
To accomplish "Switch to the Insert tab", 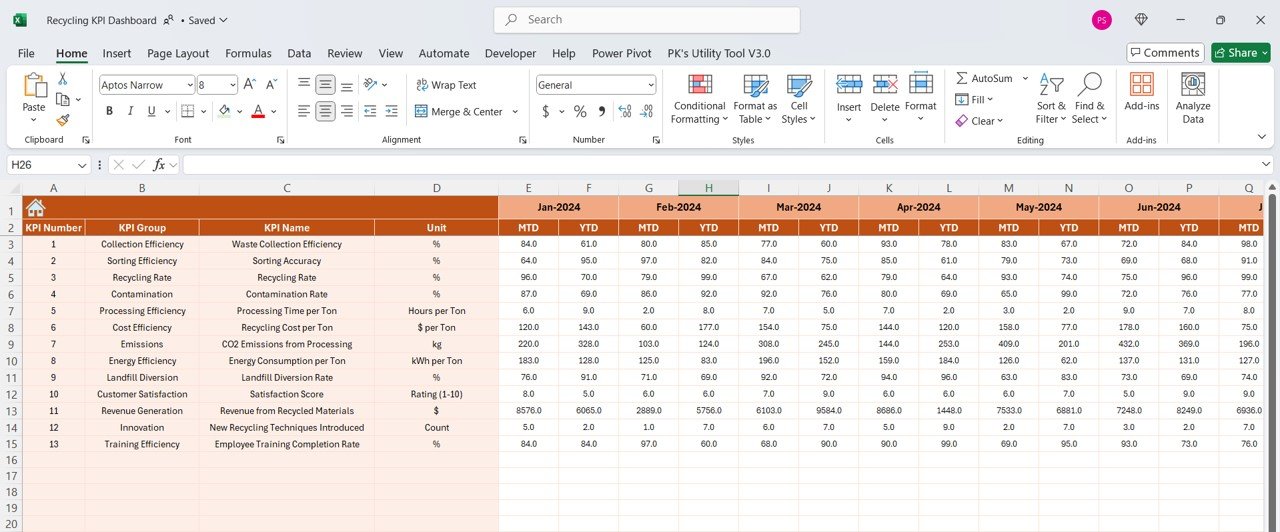I will (x=117, y=54).
